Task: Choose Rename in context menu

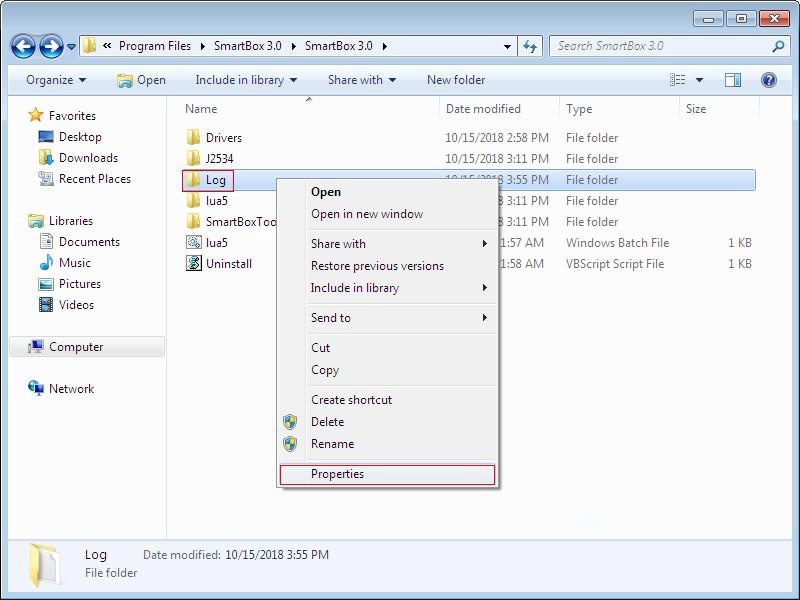Action: 388,444
